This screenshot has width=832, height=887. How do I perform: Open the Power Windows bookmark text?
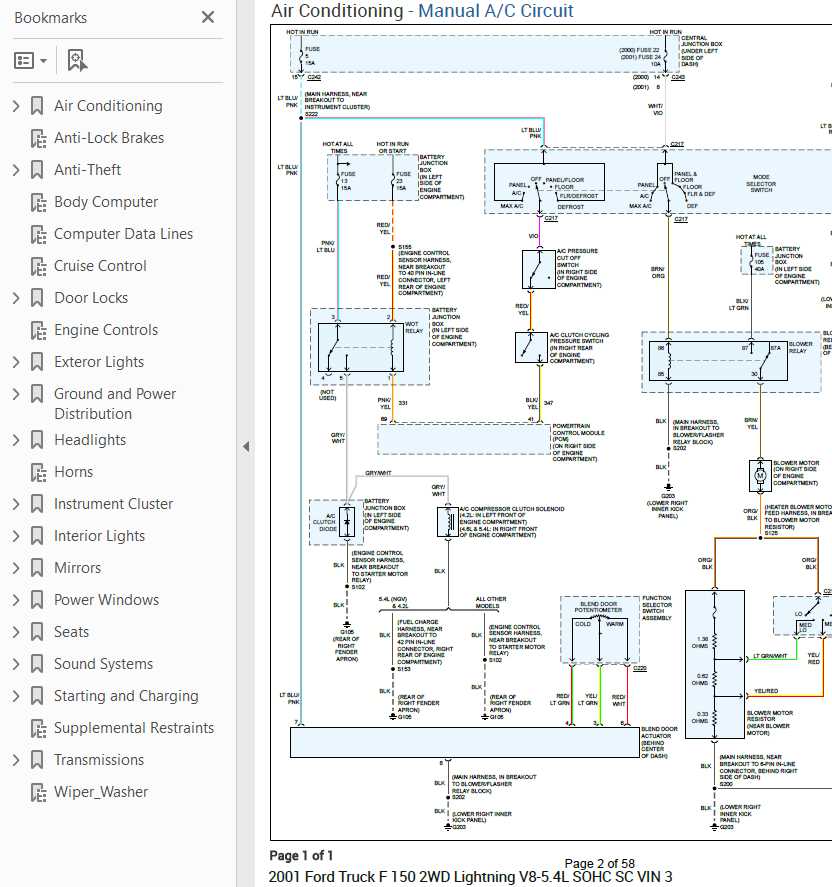click(106, 600)
